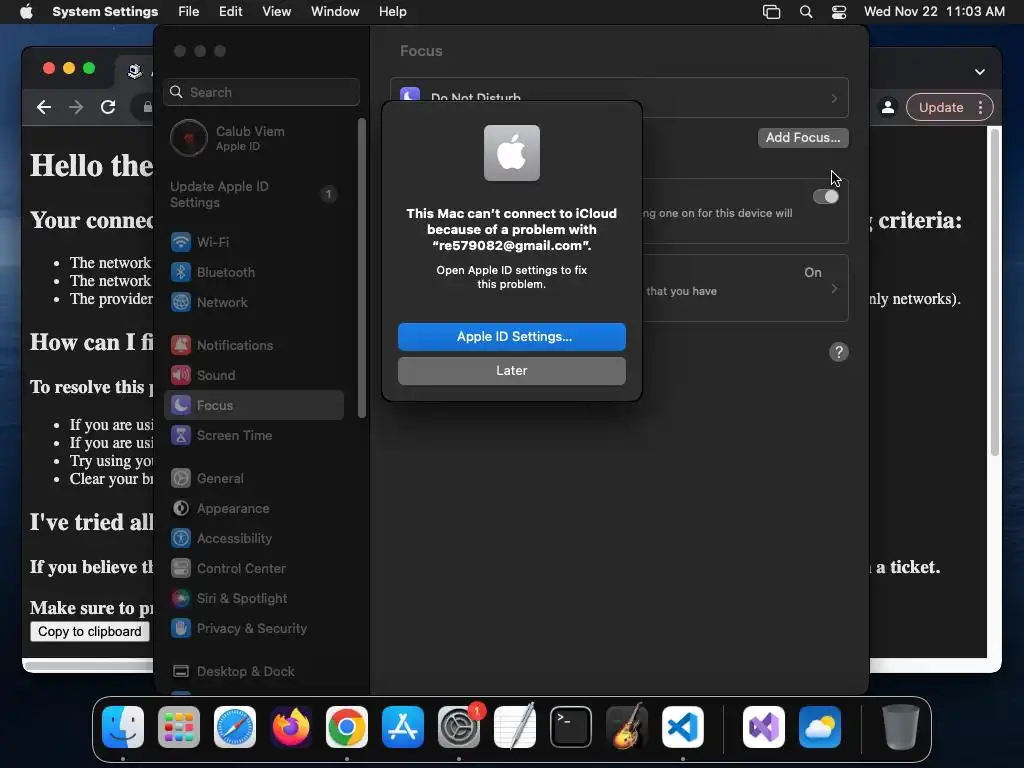Open the System Settings menu
The width and height of the screenshot is (1024, 768).
(x=105, y=12)
